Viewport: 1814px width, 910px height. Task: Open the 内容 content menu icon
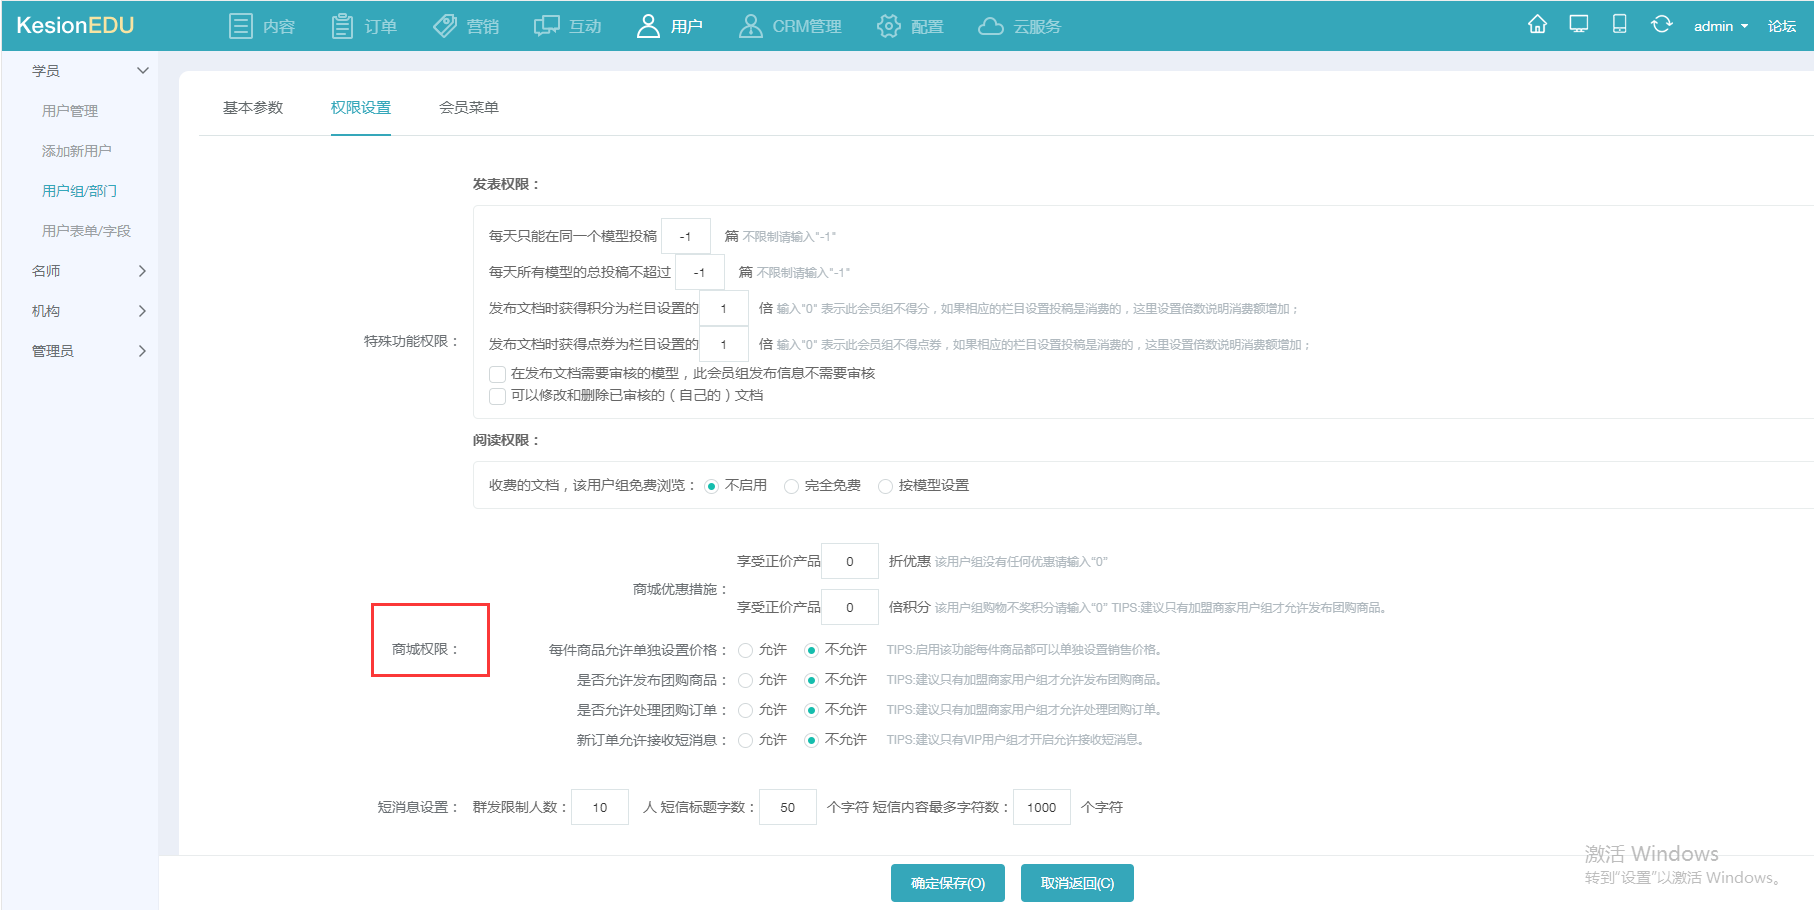pyautogui.click(x=241, y=26)
